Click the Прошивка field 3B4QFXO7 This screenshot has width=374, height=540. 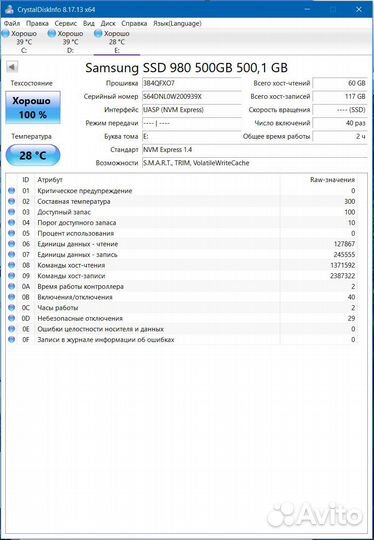[192, 83]
